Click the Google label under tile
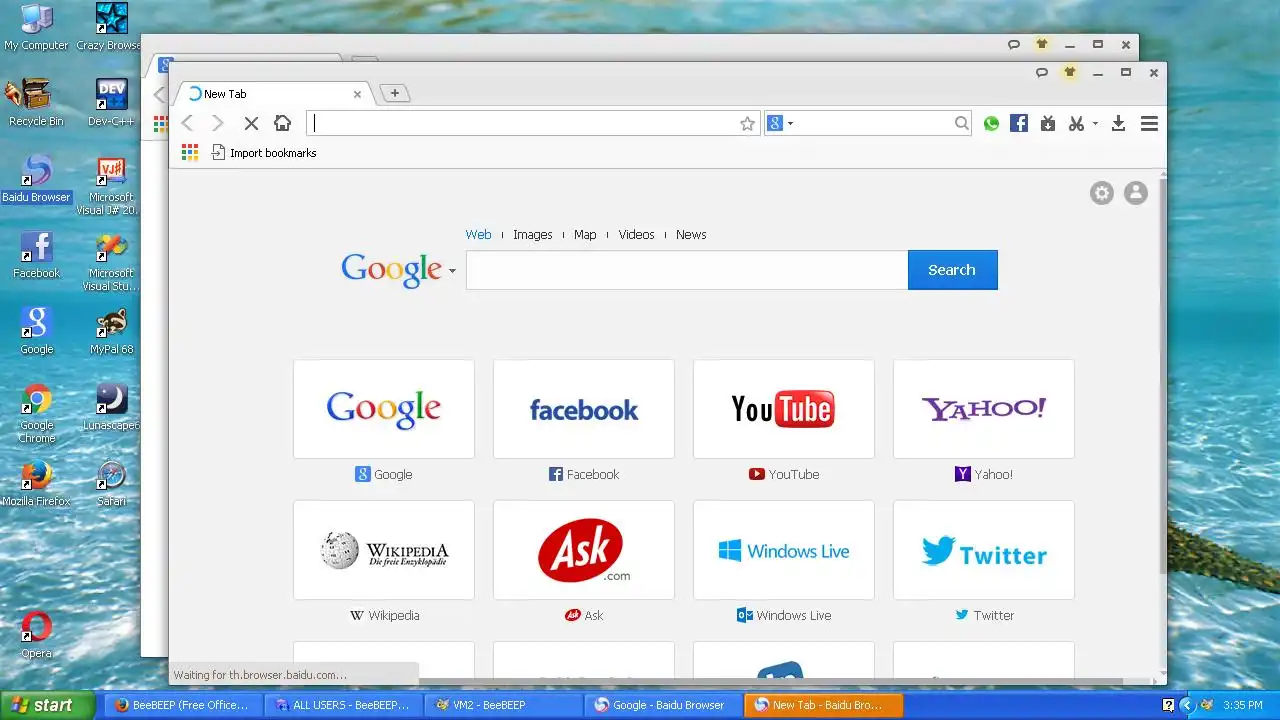The height and width of the screenshot is (720, 1280). [x=393, y=474]
